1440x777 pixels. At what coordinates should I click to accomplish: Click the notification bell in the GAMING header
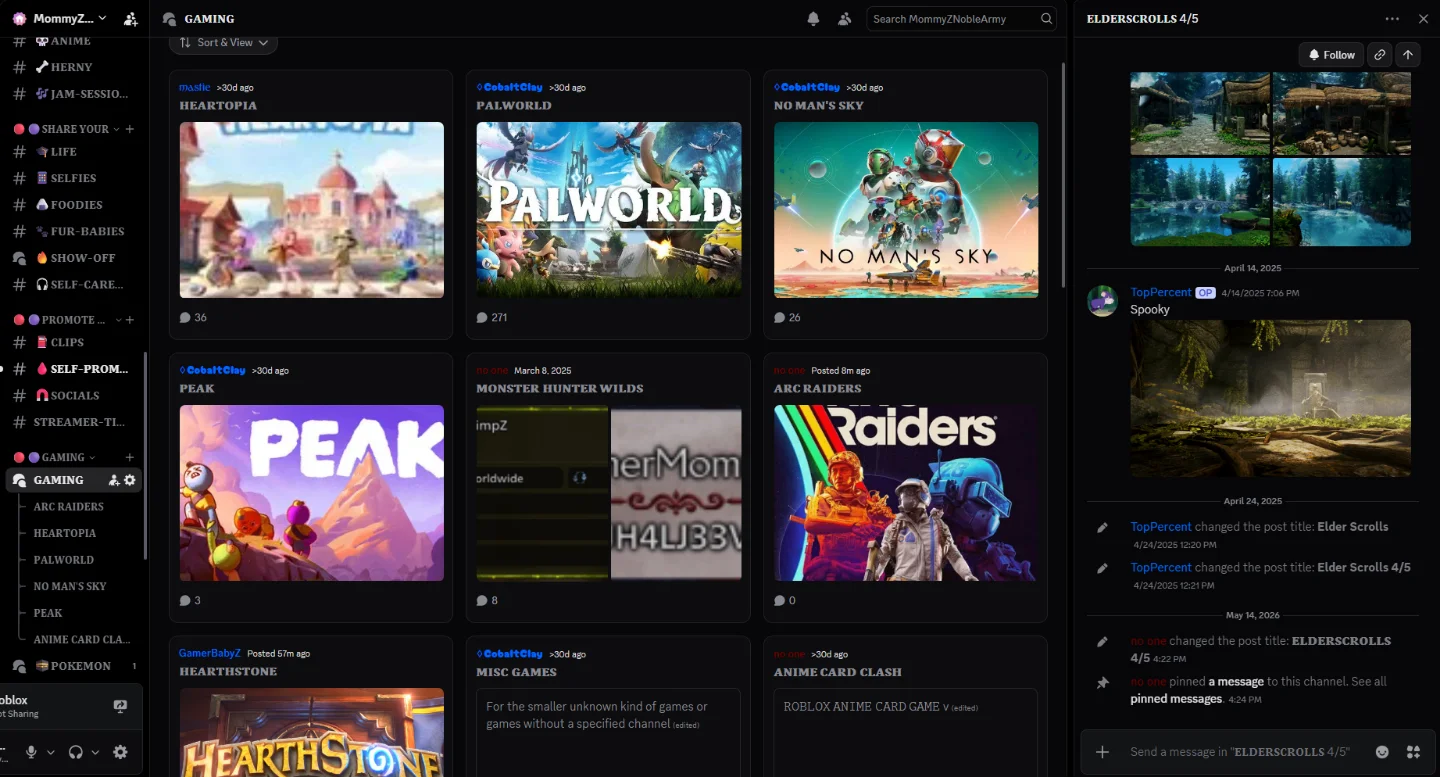pyautogui.click(x=814, y=19)
